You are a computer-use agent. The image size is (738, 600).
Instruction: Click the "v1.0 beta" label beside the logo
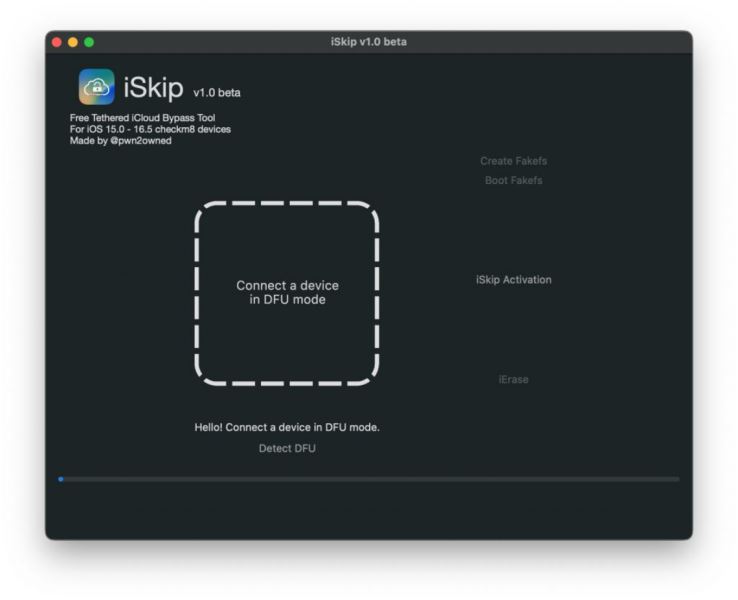coord(217,93)
